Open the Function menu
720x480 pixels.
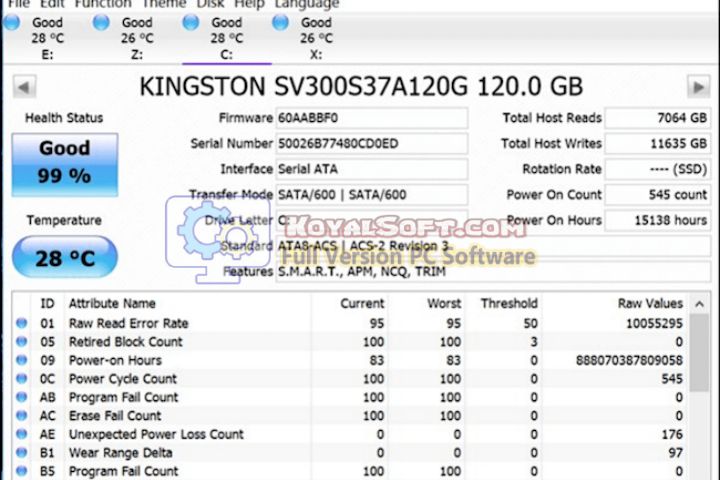[x=103, y=4]
